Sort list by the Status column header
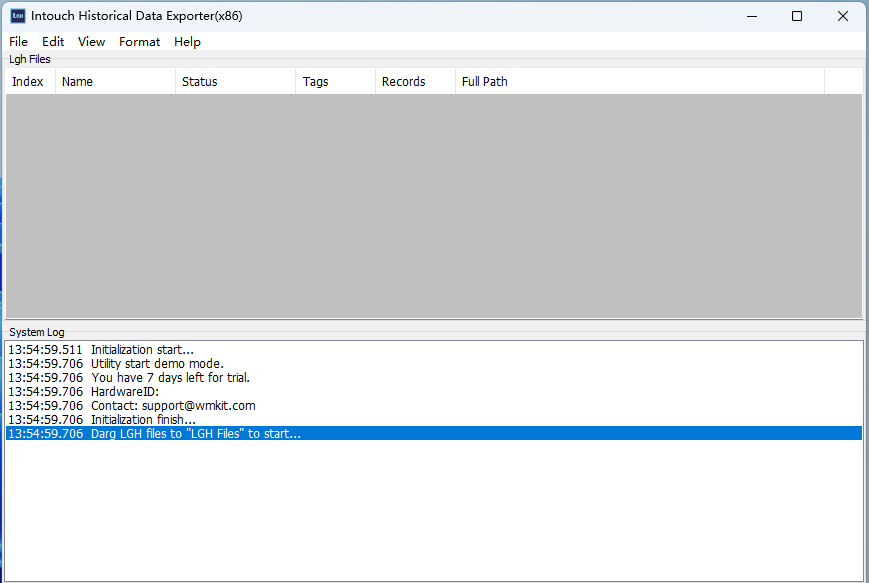Screen dimensions: 869x583 coord(236,81)
